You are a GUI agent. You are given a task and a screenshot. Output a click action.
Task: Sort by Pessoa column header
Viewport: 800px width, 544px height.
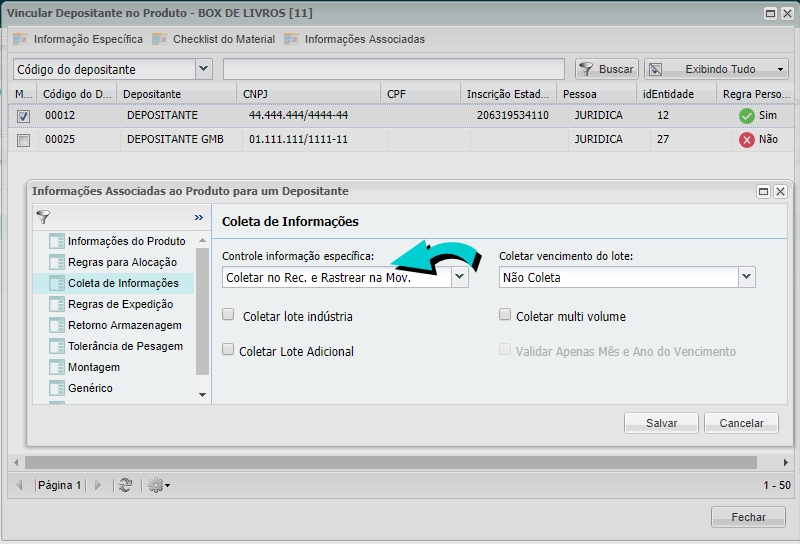pos(596,94)
